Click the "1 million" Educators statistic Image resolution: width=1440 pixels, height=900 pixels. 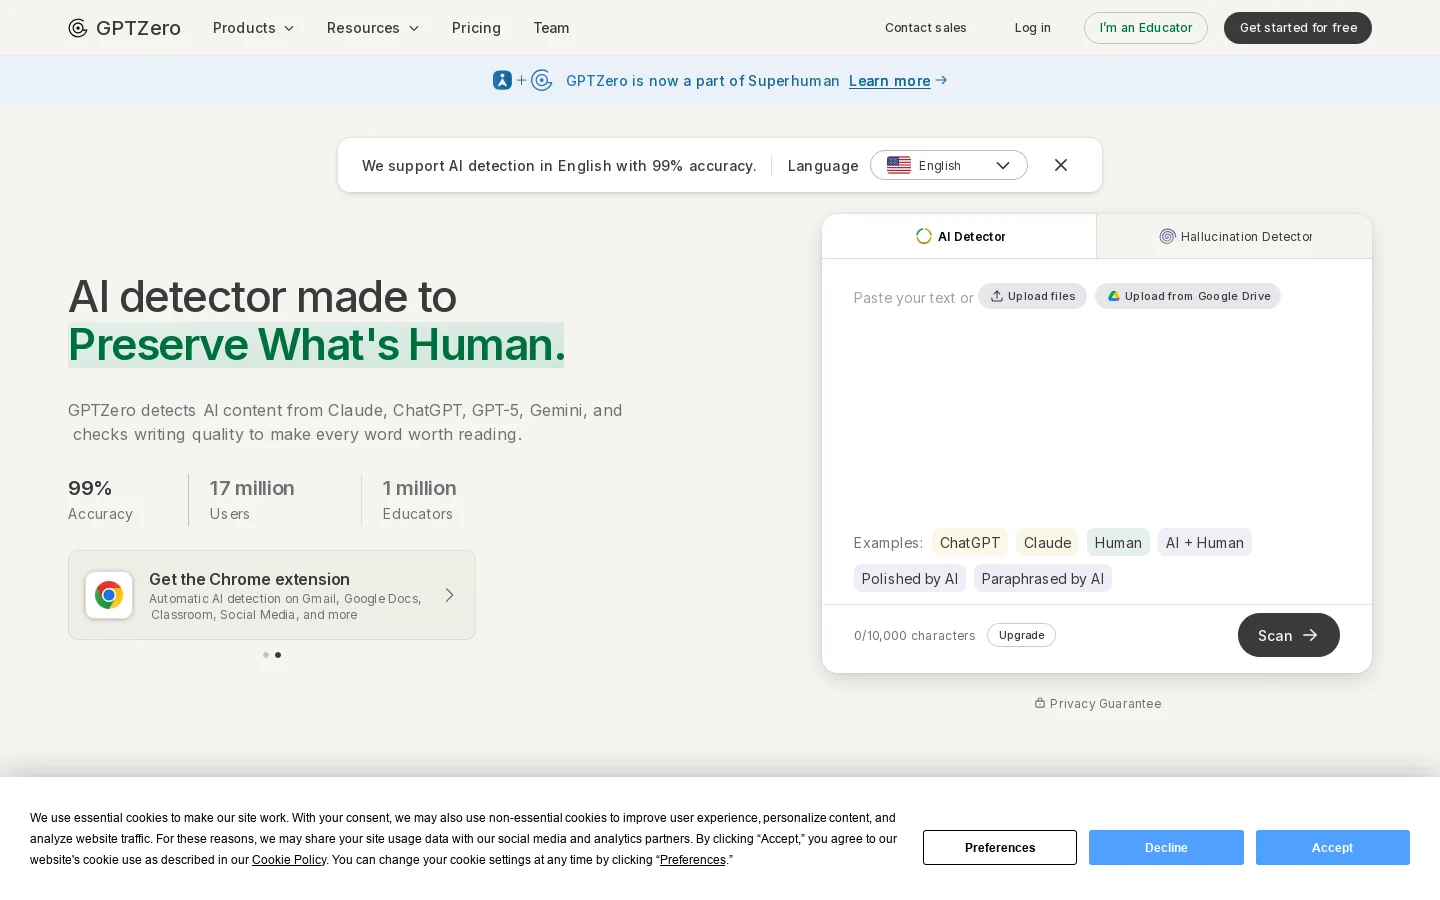coord(419,499)
